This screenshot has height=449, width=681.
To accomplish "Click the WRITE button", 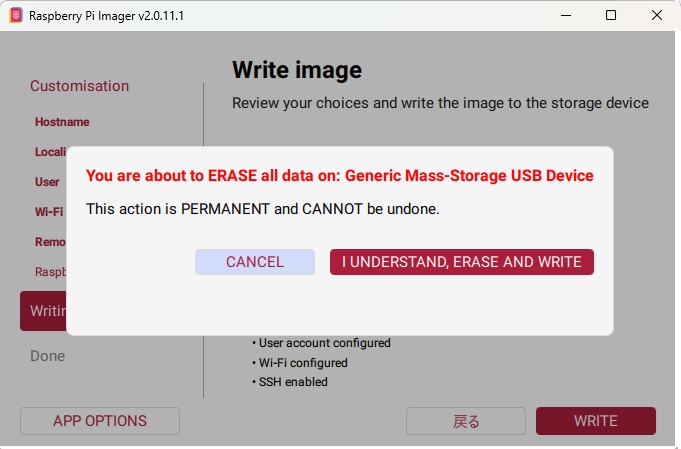I will 595,421.
